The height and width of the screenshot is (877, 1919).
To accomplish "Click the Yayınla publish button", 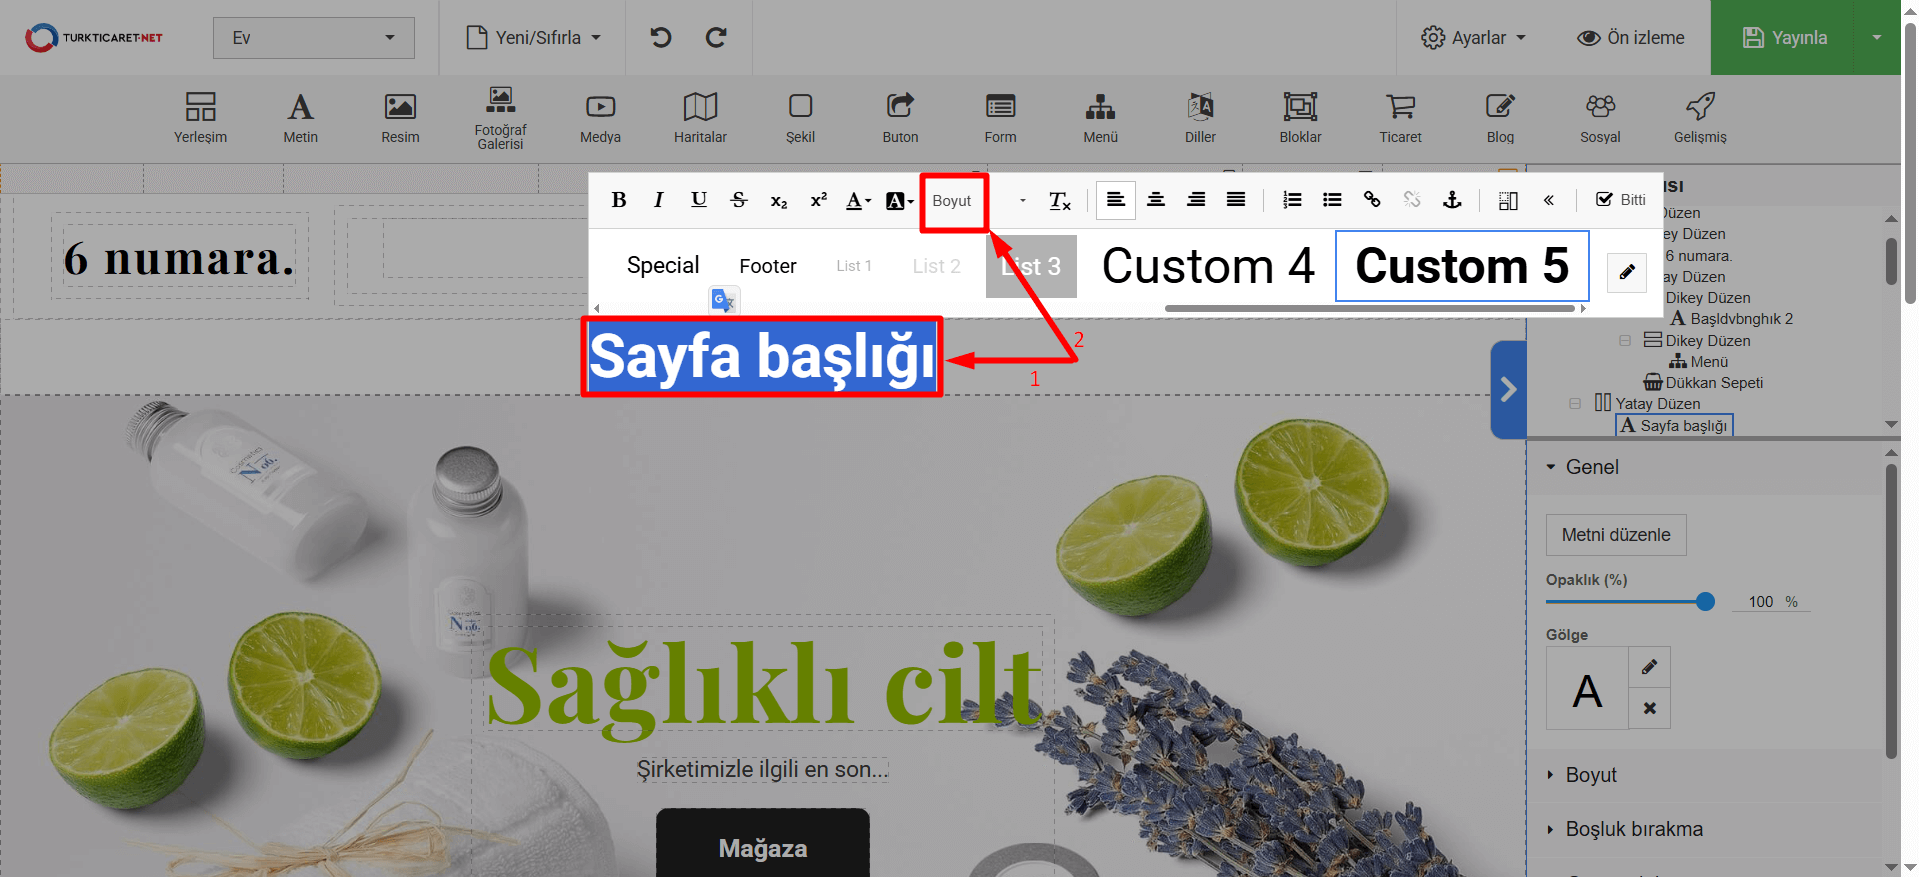I will [x=1784, y=37].
